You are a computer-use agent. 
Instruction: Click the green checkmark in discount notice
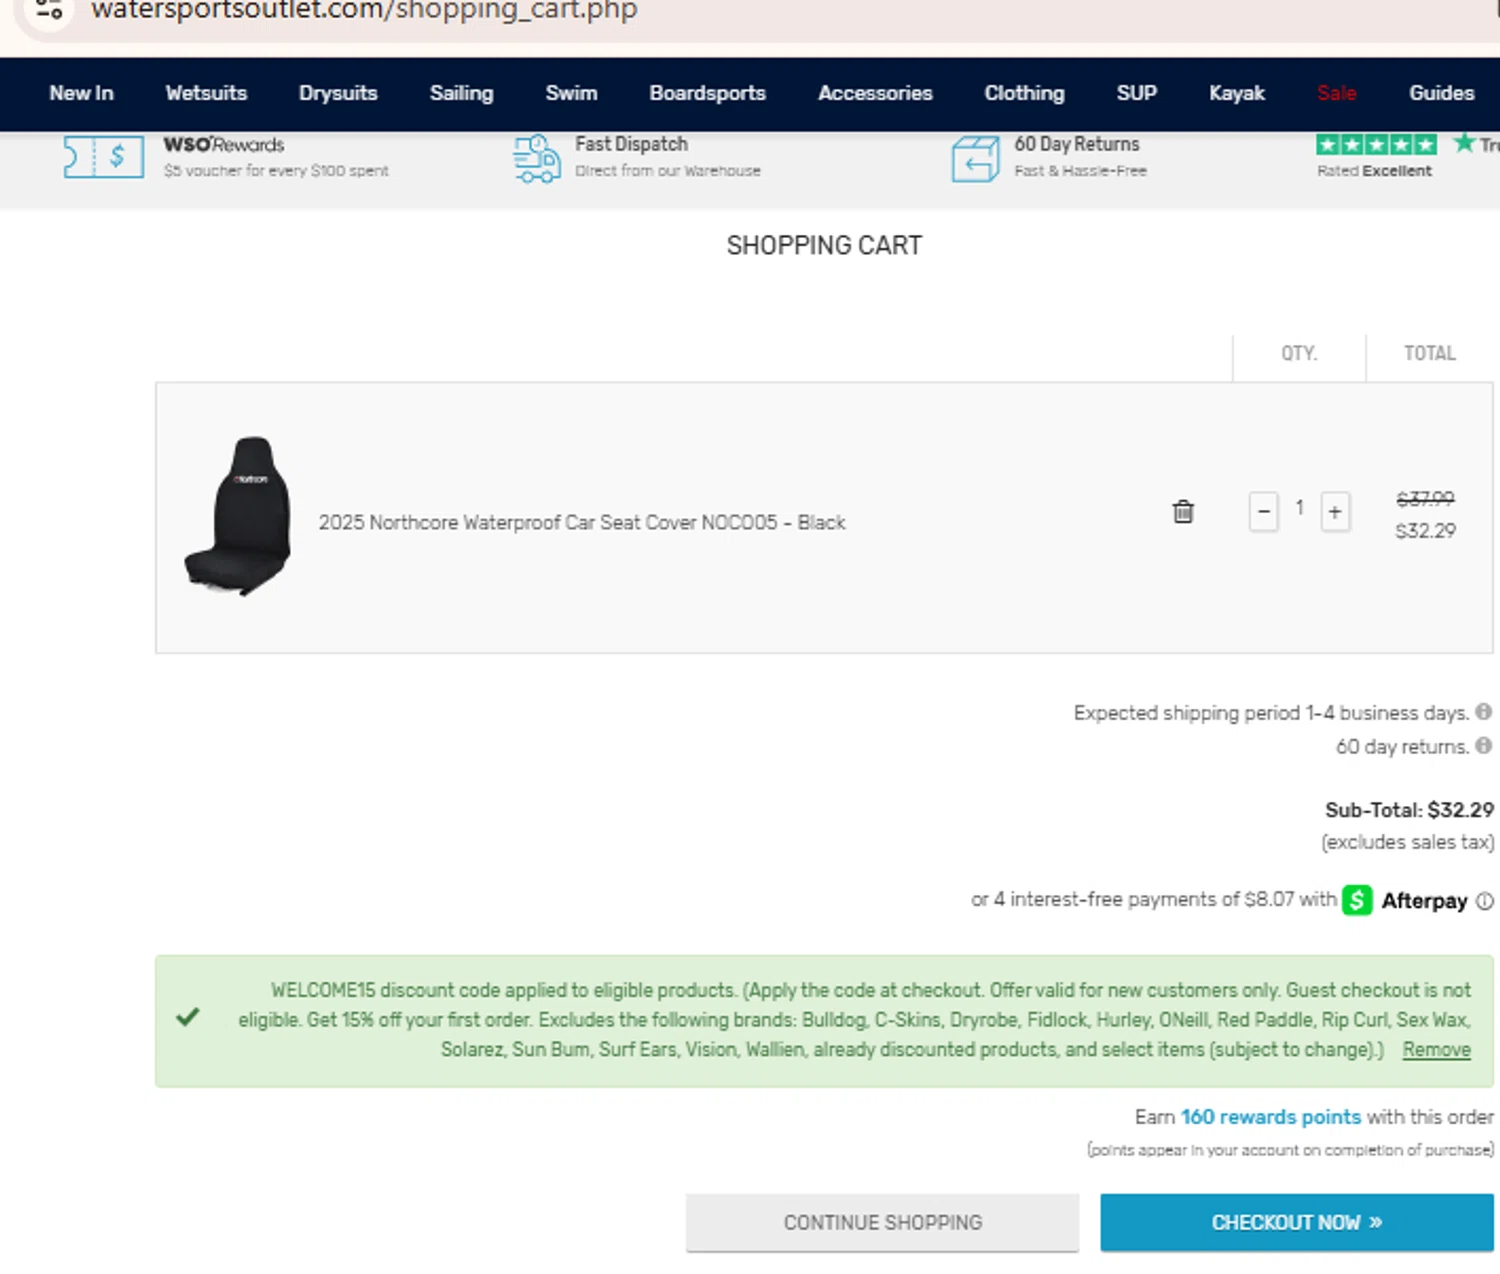tap(188, 1018)
